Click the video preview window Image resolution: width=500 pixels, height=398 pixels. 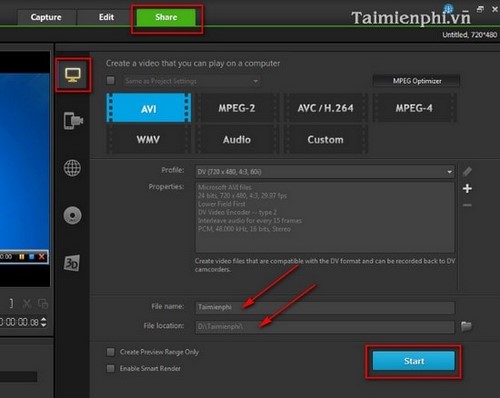(x=24, y=168)
